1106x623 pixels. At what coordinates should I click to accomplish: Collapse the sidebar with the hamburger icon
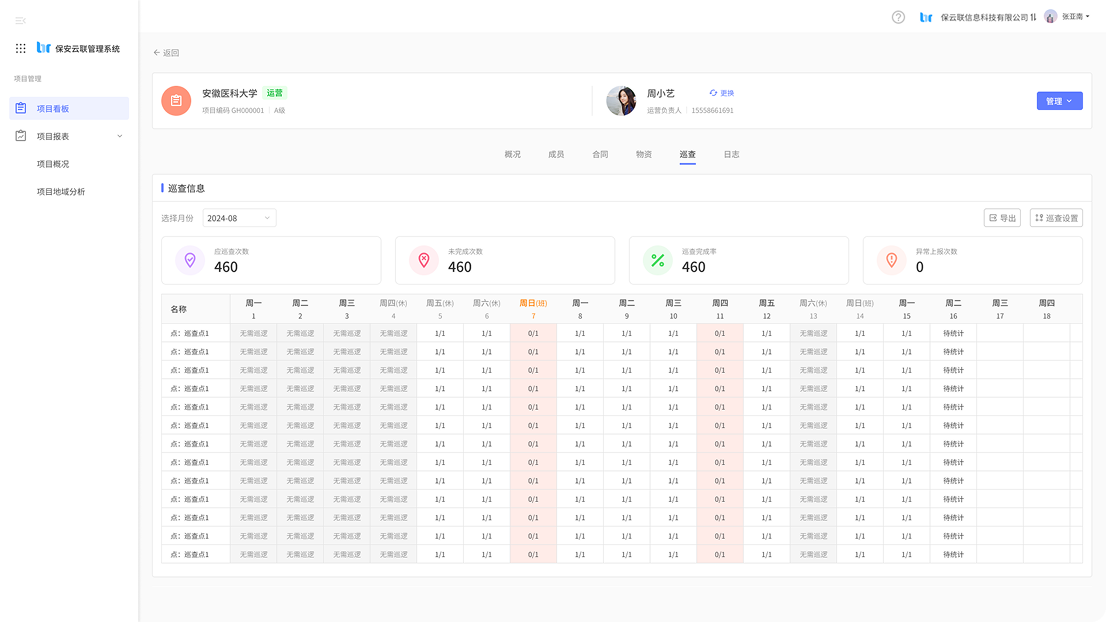pos(20,20)
